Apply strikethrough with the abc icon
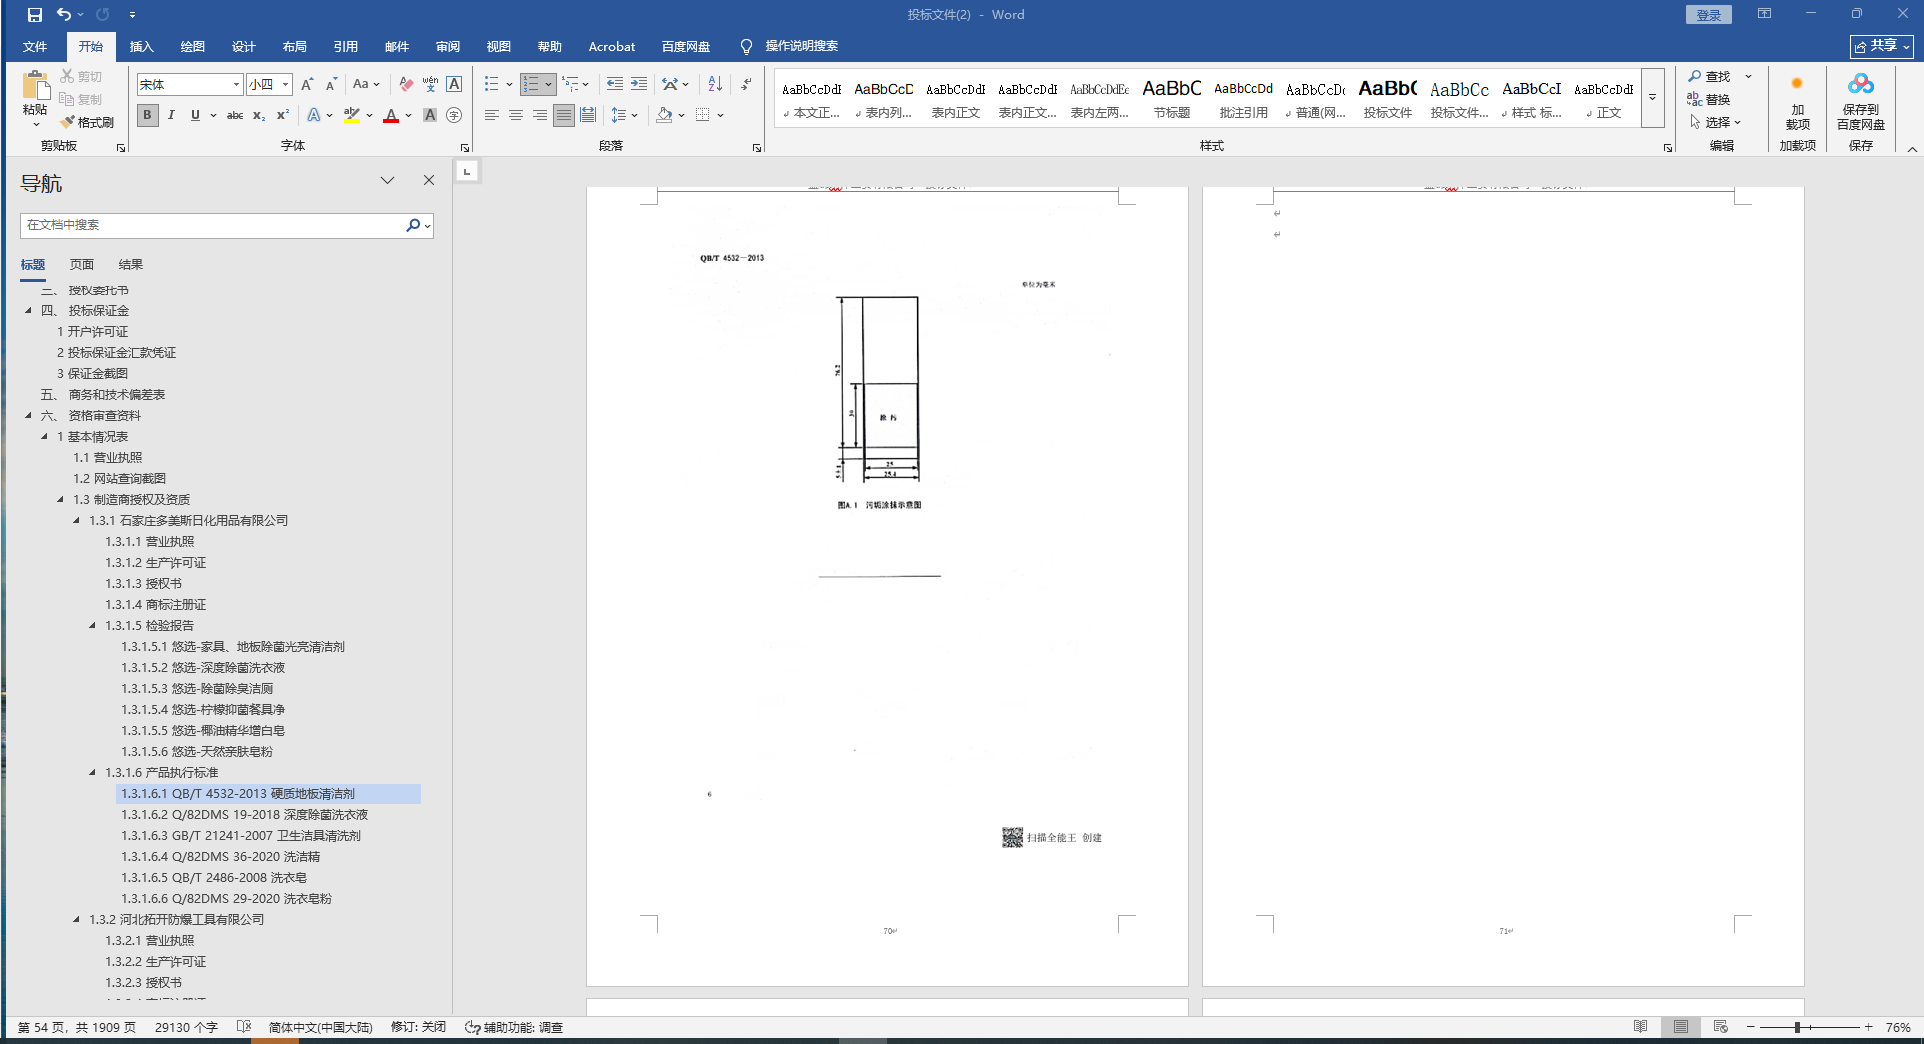The width and height of the screenshot is (1924, 1044). [235, 115]
